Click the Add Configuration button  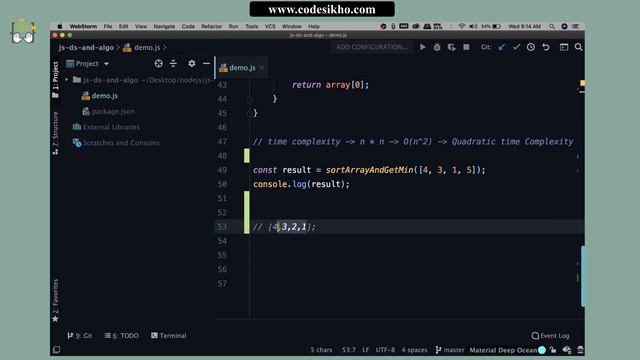click(372, 47)
